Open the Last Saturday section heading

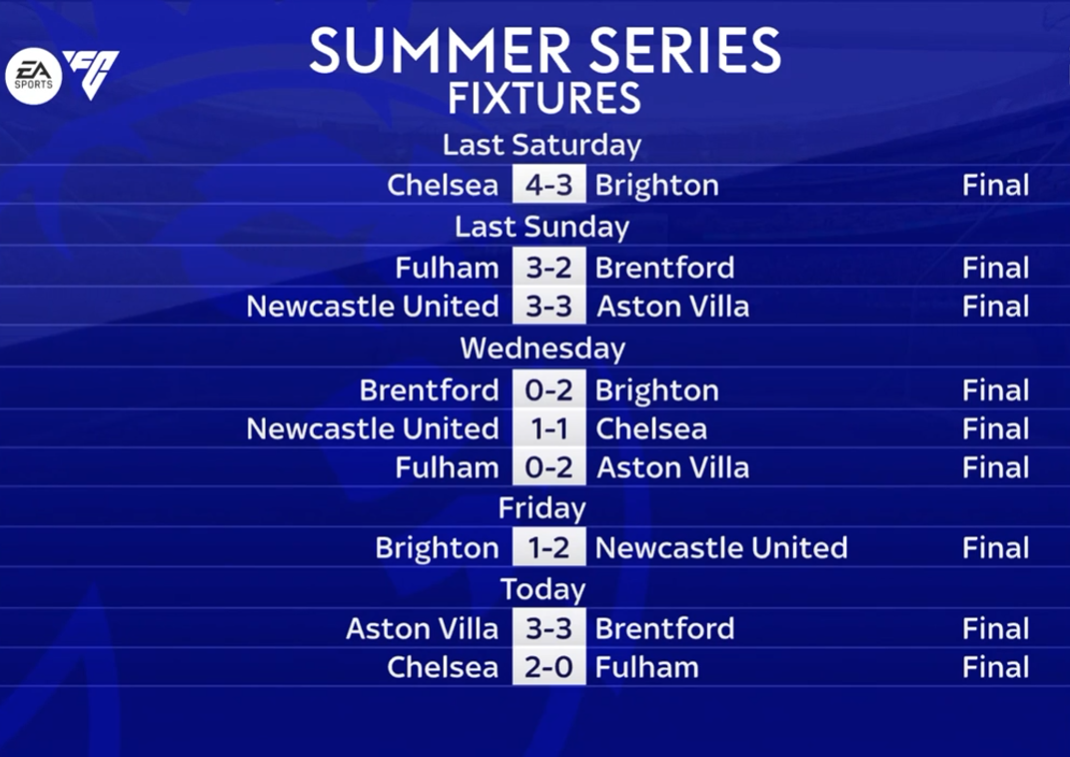[542, 145]
